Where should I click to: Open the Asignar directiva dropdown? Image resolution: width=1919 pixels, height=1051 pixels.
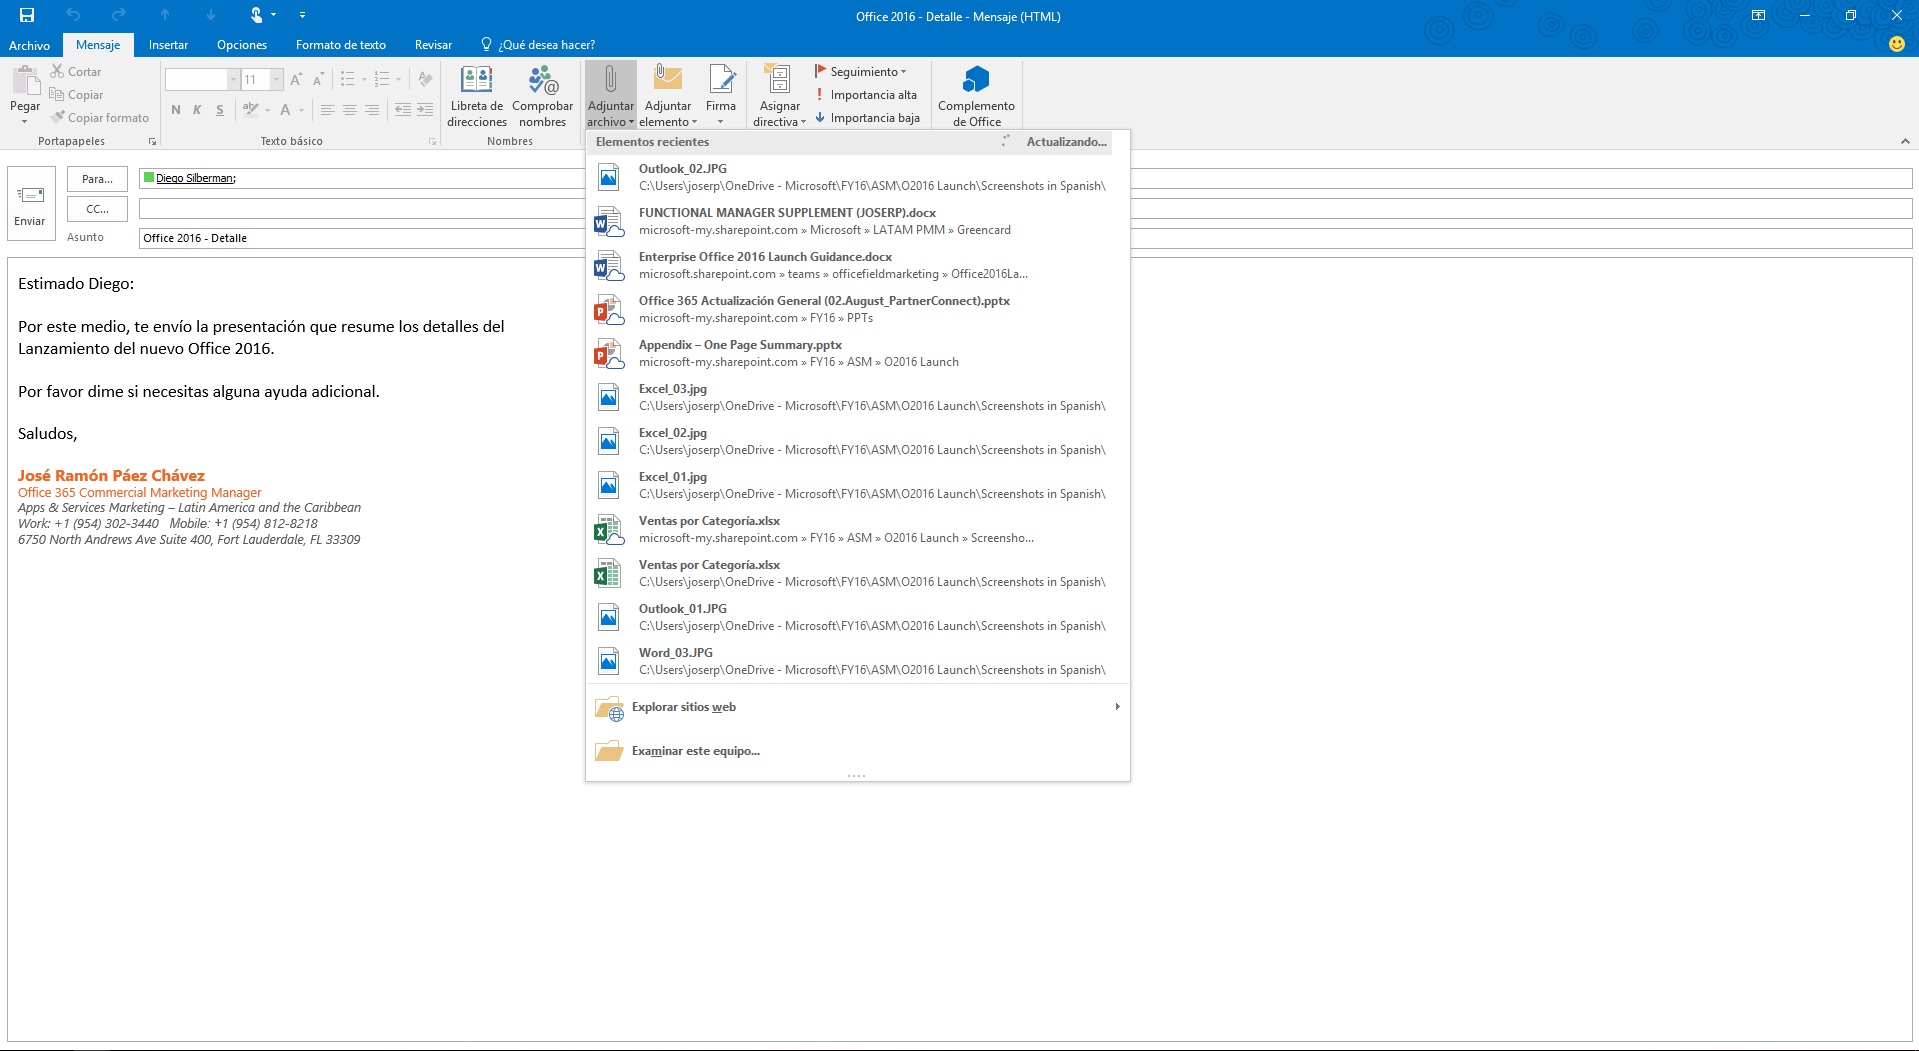pos(779,96)
